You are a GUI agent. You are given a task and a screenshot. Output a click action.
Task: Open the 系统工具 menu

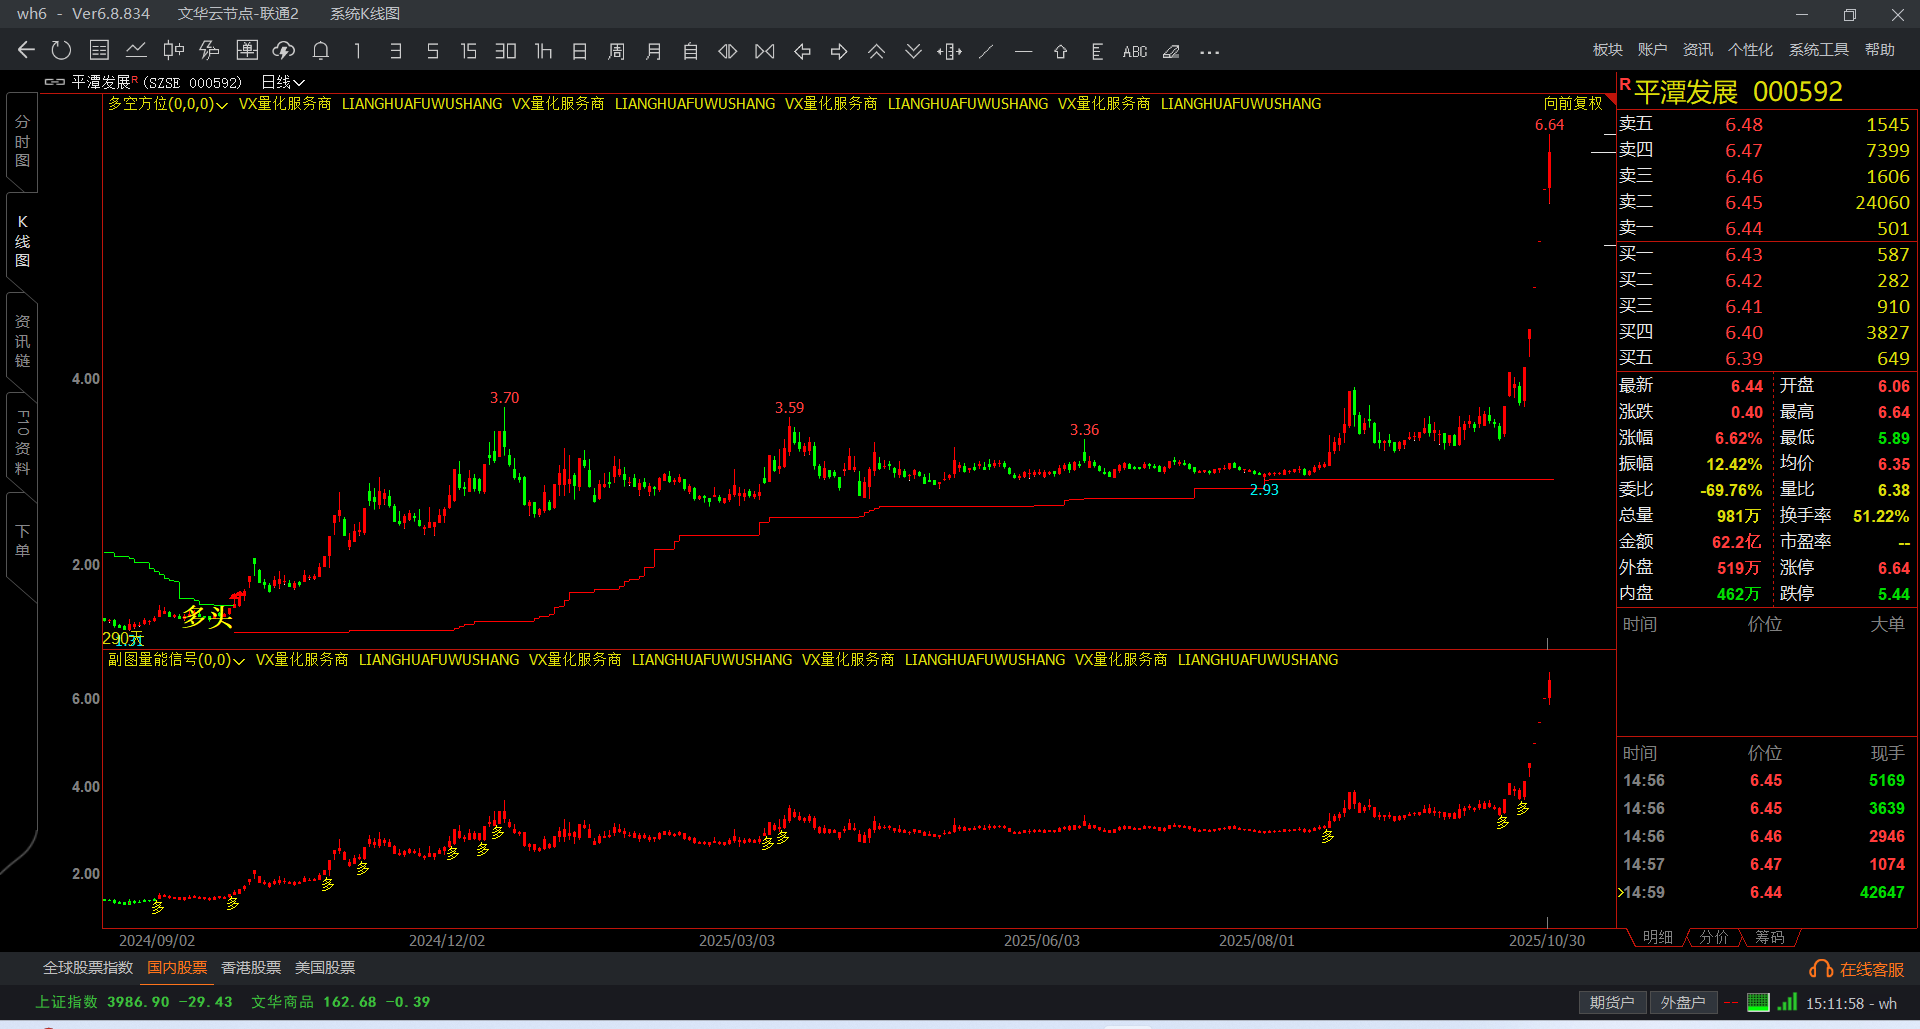pos(1819,50)
